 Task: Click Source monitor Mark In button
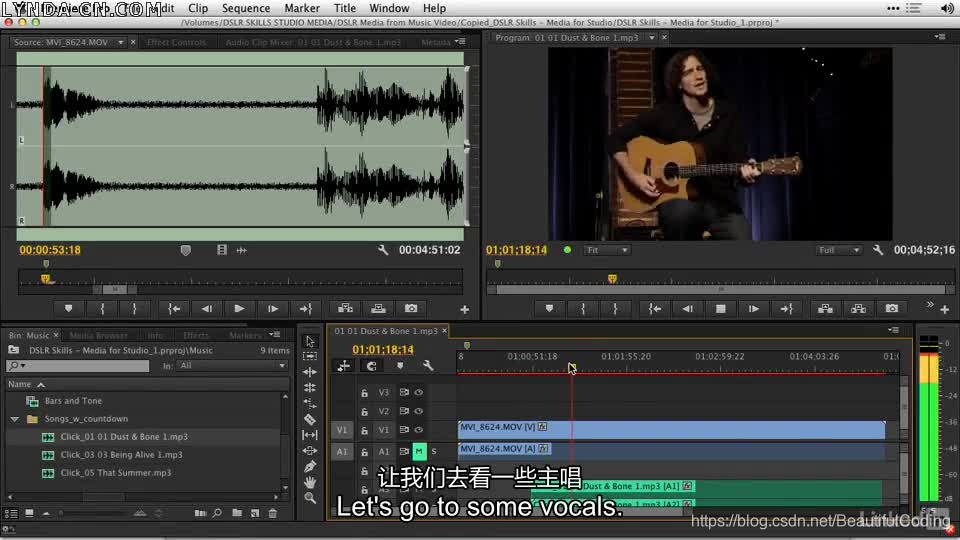tap(102, 309)
